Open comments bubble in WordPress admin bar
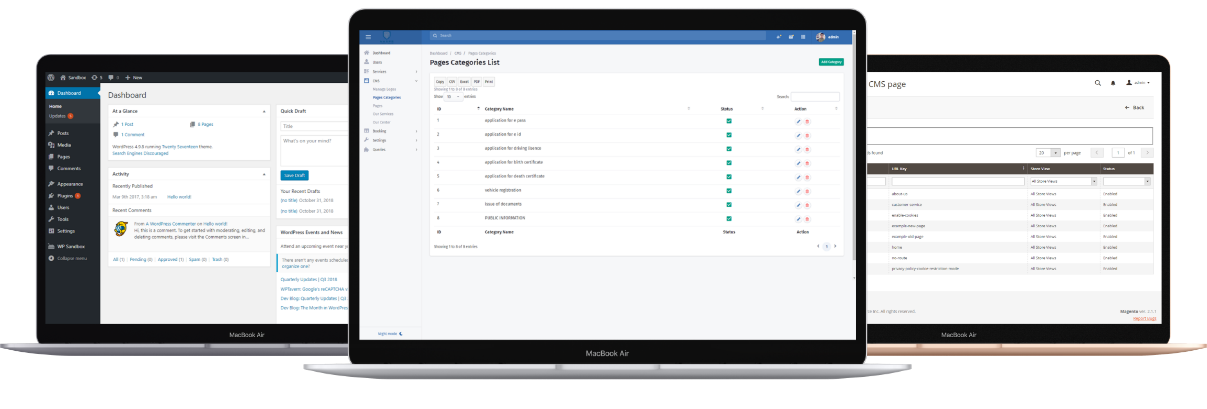This screenshot has height=409, width=1207. pyautogui.click(x=113, y=77)
